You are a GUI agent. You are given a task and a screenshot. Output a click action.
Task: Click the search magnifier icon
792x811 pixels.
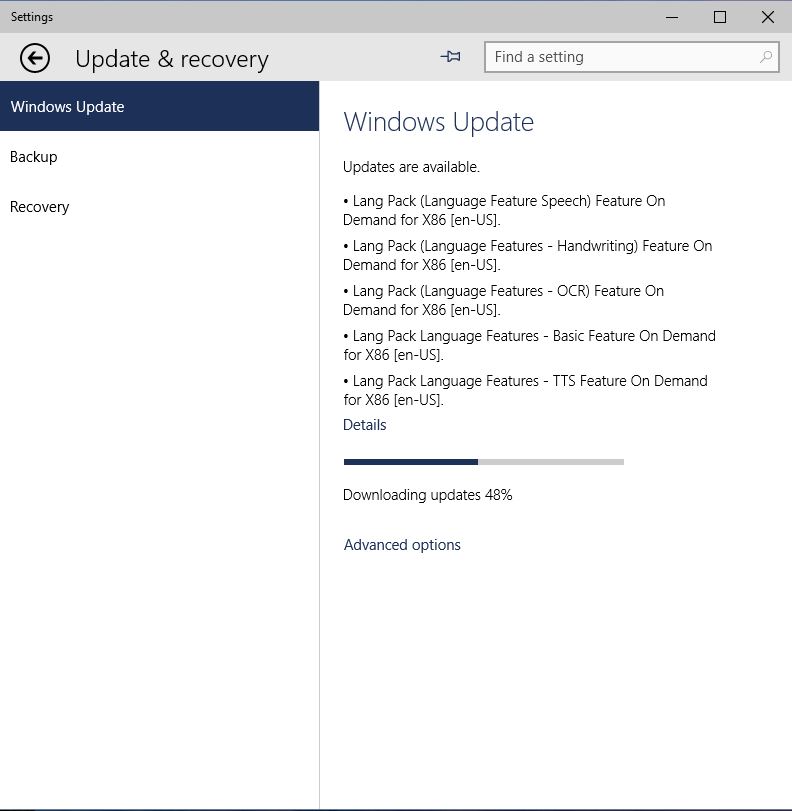(x=766, y=57)
